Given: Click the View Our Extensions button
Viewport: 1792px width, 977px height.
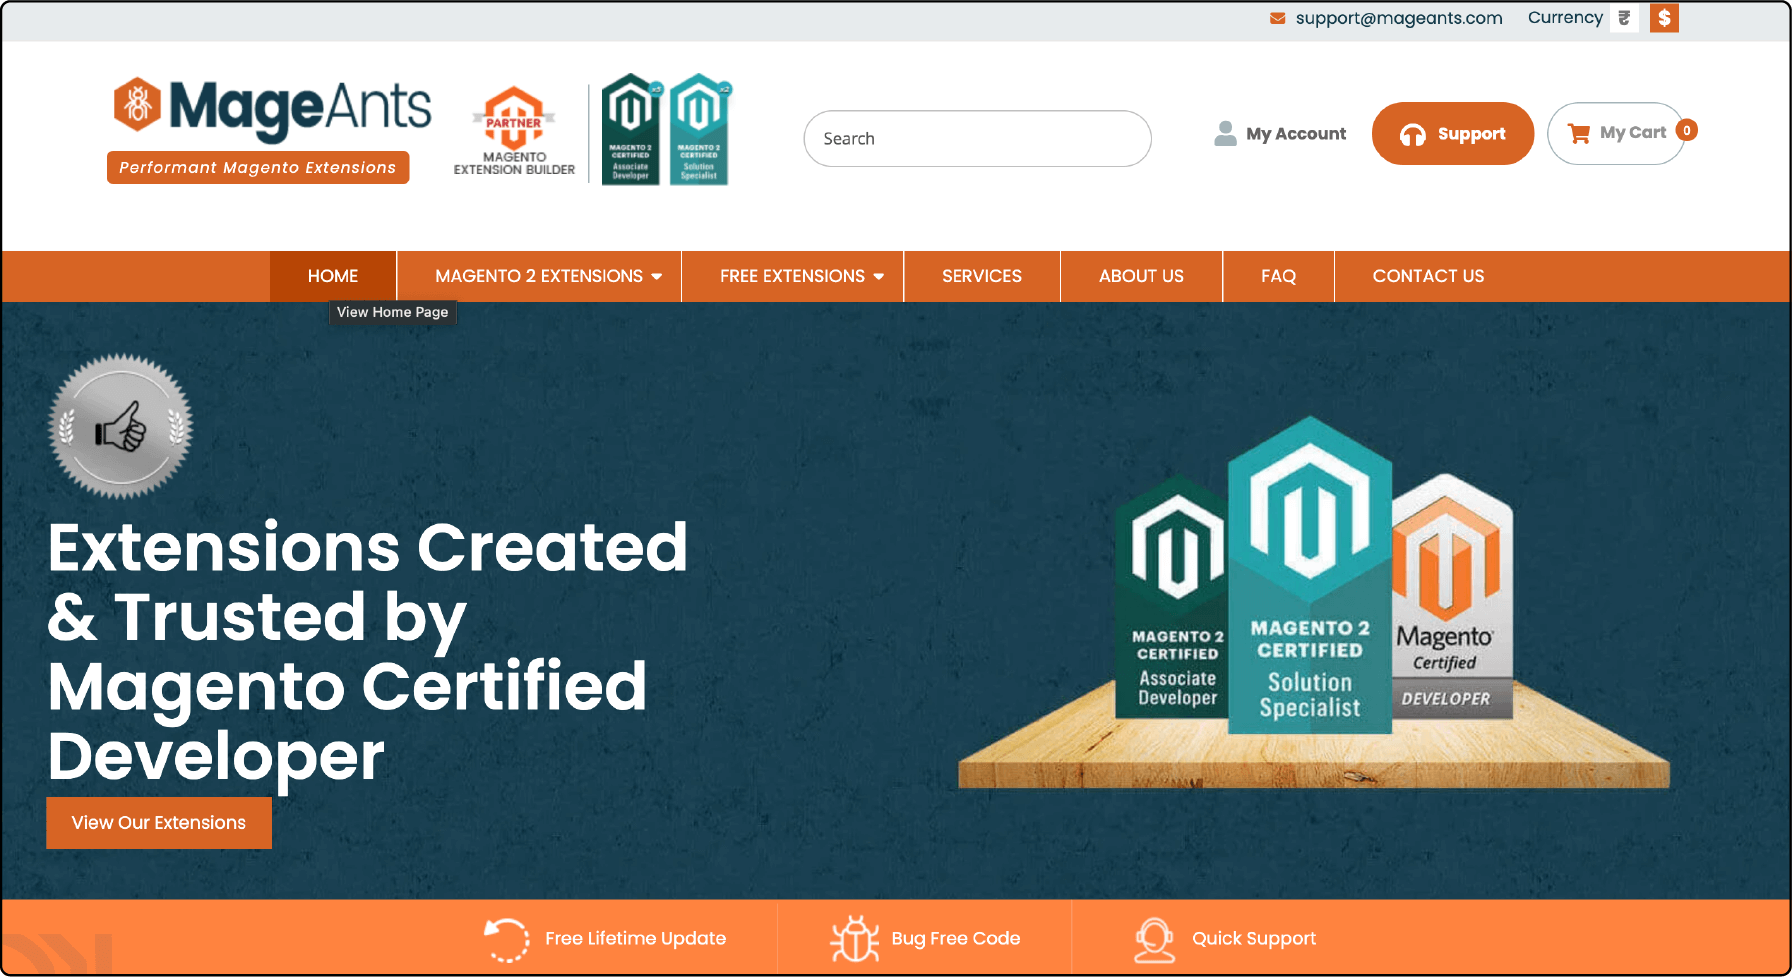Looking at the screenshot, I should [159, 823].
